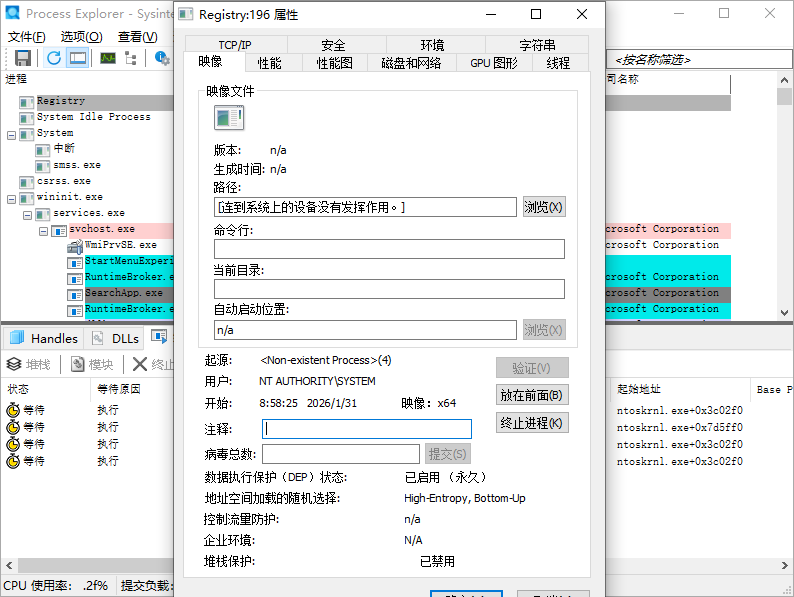Click the System Idle Process icon
Viewport: 794px width, 597px height.
[x=26, y=118]
